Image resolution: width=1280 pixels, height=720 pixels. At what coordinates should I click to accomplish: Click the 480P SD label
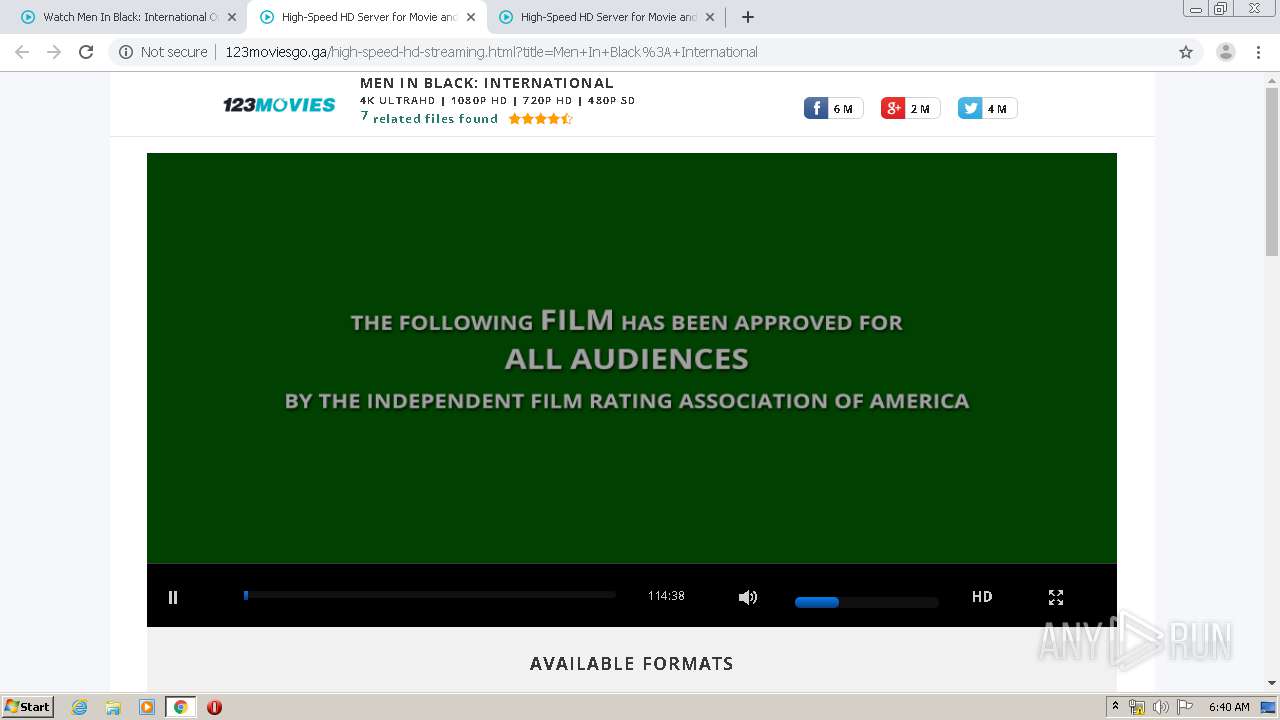(611, 100)
